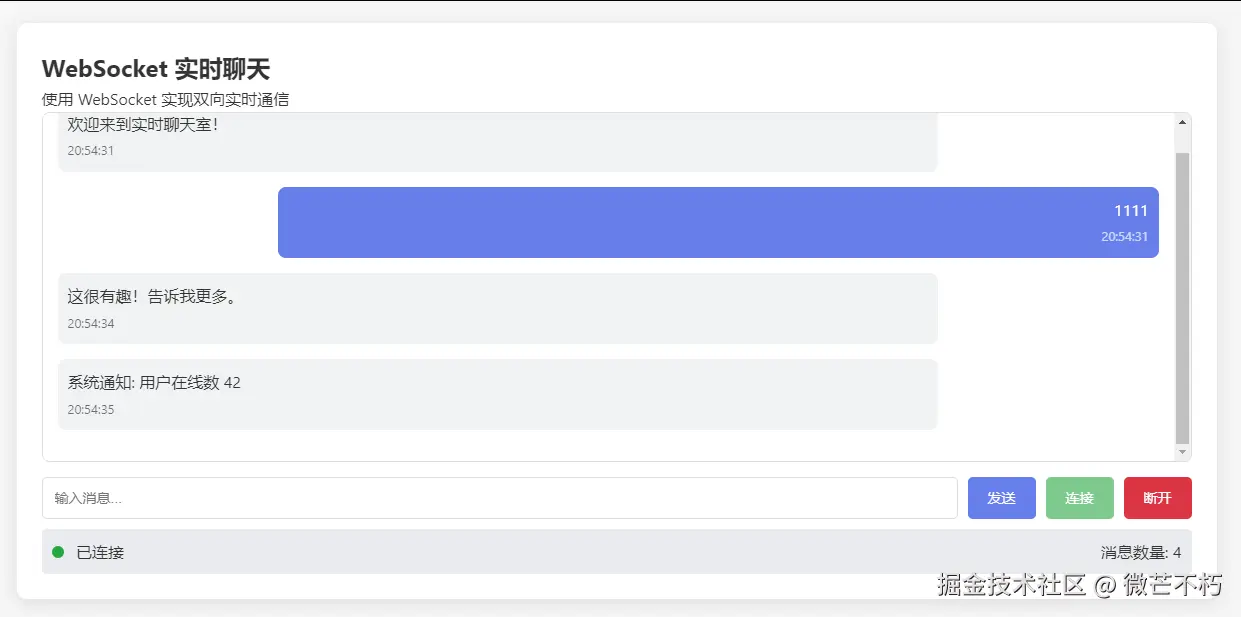The image size is (1241, 617).
Task: Click the 掘金技术社区 watermark text
Action: 1011,585
